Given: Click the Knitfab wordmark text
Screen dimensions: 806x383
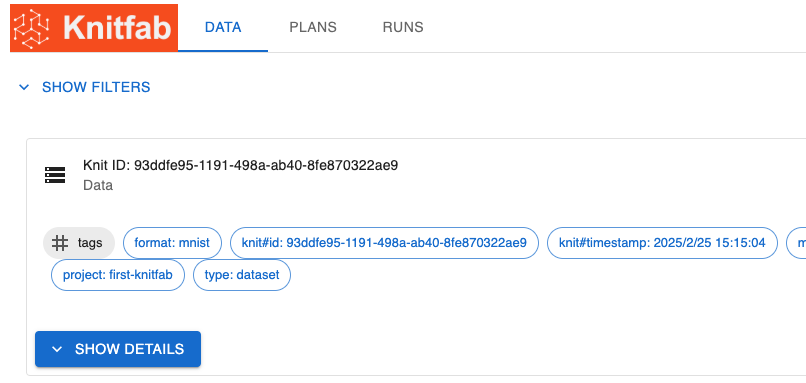Looking at the screenshot, I should pyautogui.click(x=117, y=28).
